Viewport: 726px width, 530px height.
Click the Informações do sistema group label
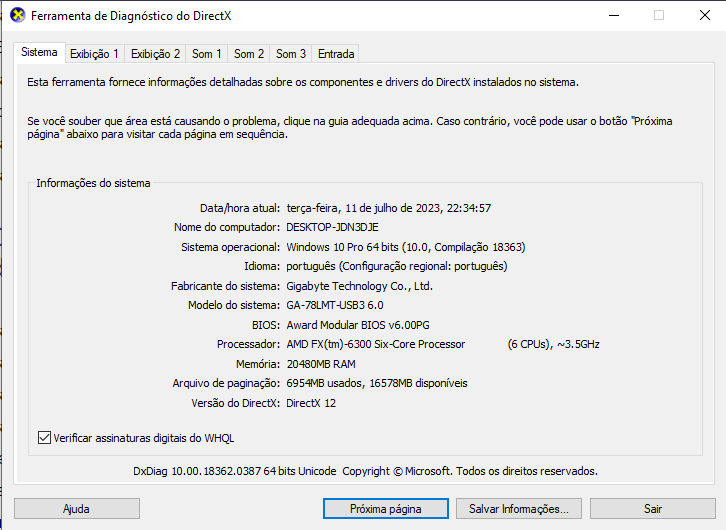93,183
